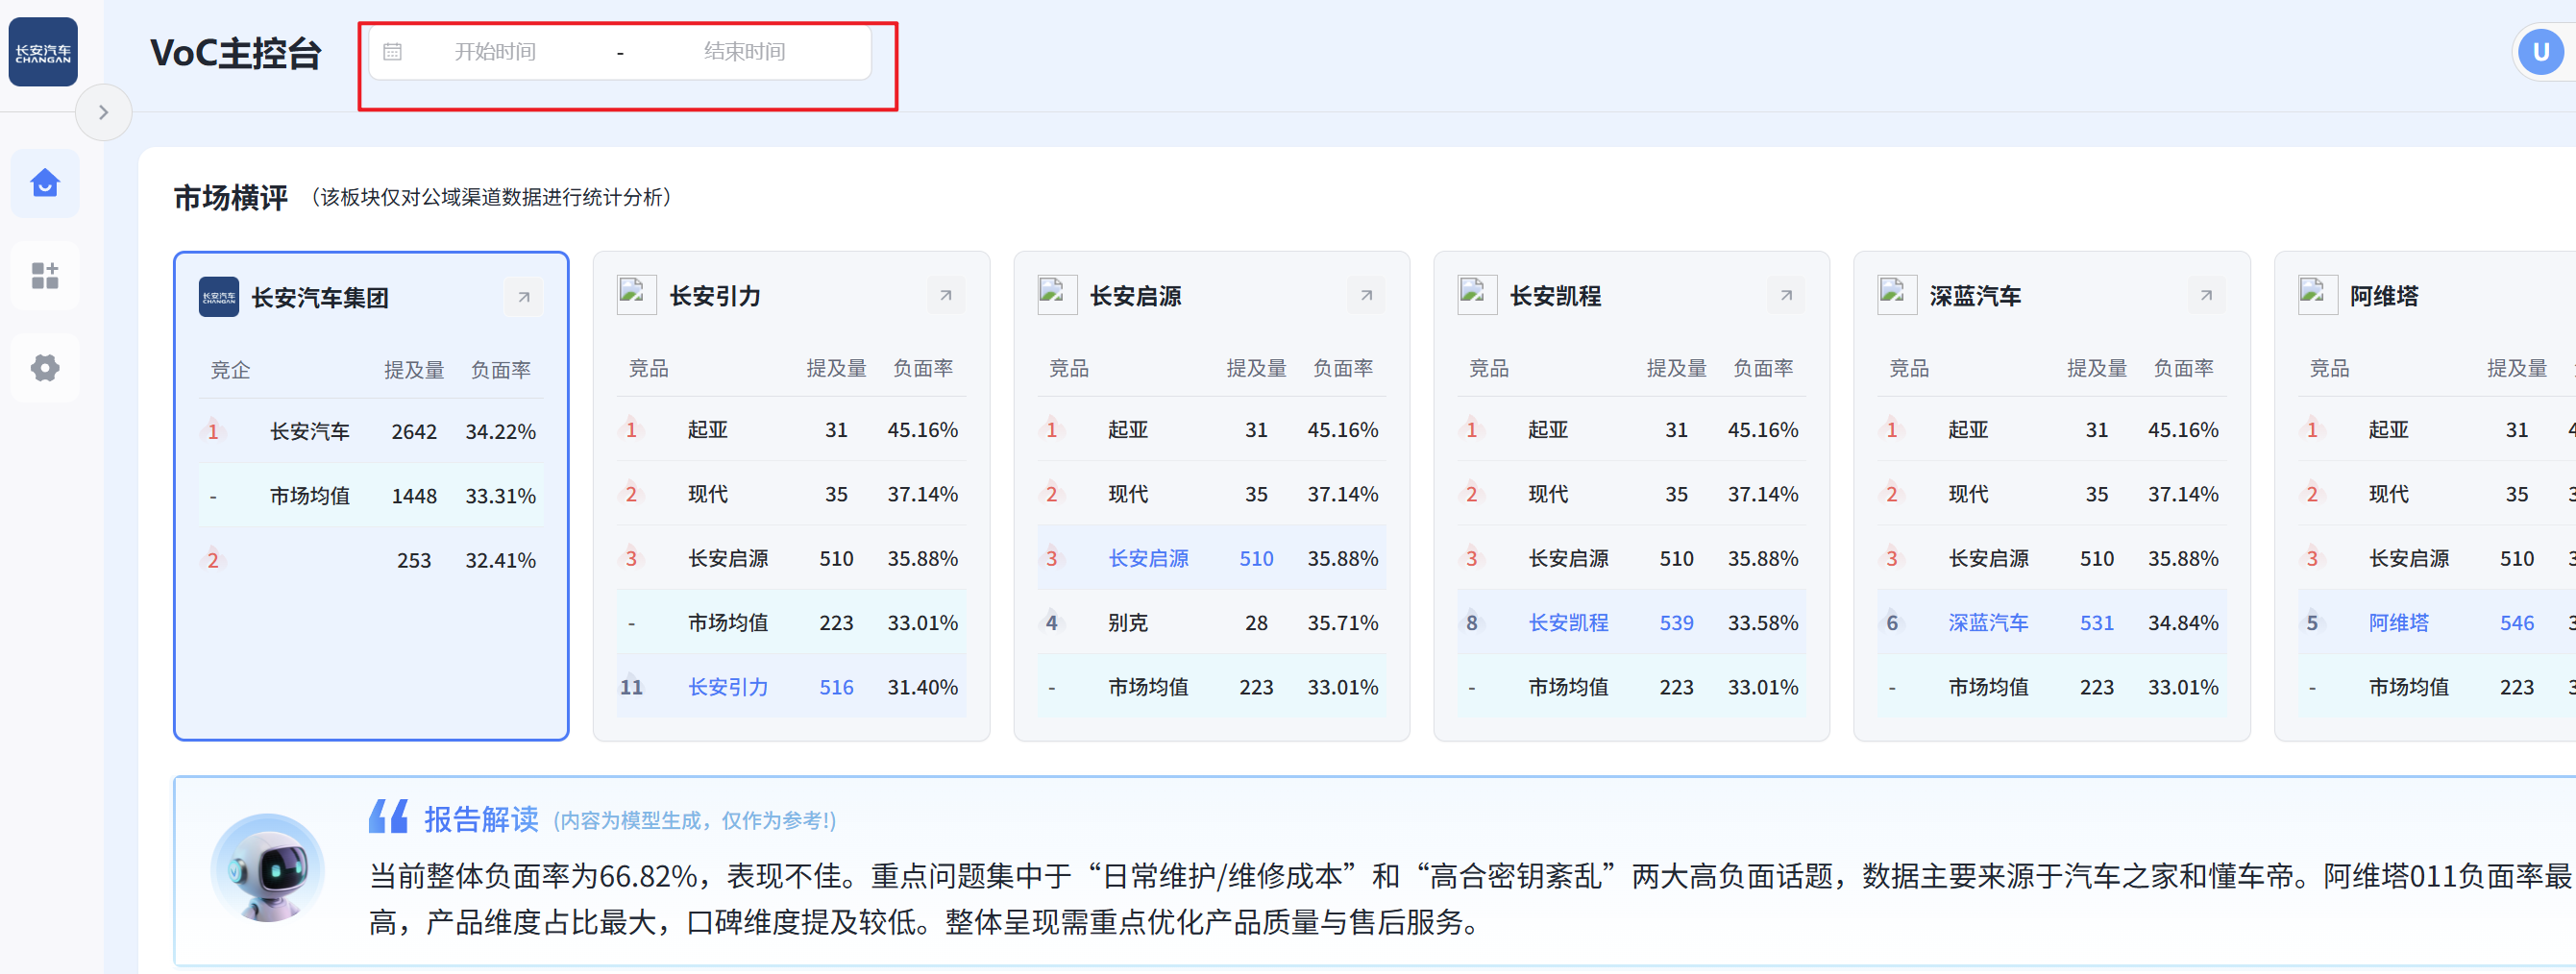Open detail arrow on 长安引力 card
This screenshot has height=974, width=2576.
tap(945, 295)
